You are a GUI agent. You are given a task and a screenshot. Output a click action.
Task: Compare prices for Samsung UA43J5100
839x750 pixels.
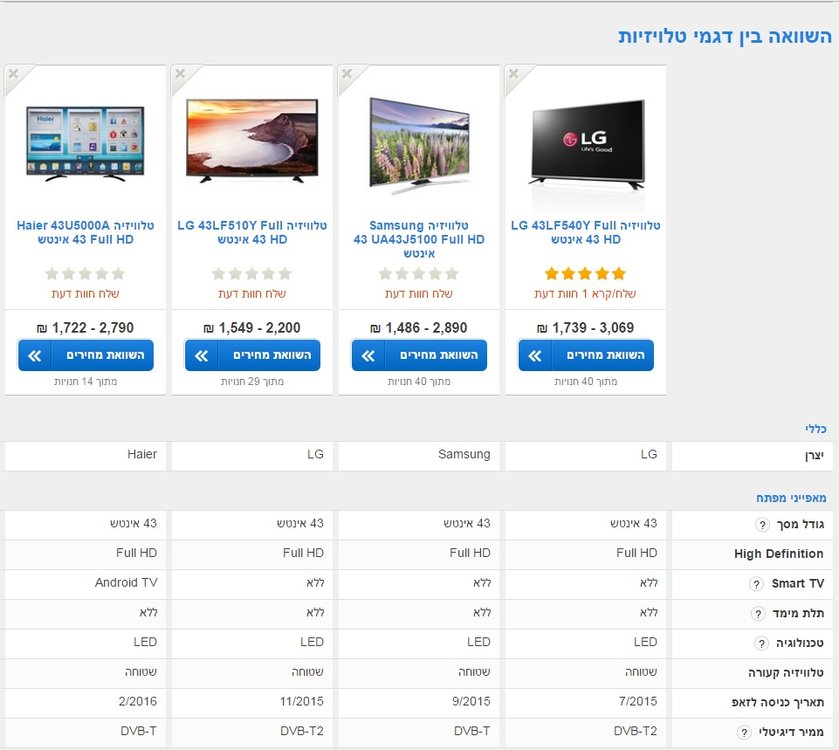tap(419, 355)
